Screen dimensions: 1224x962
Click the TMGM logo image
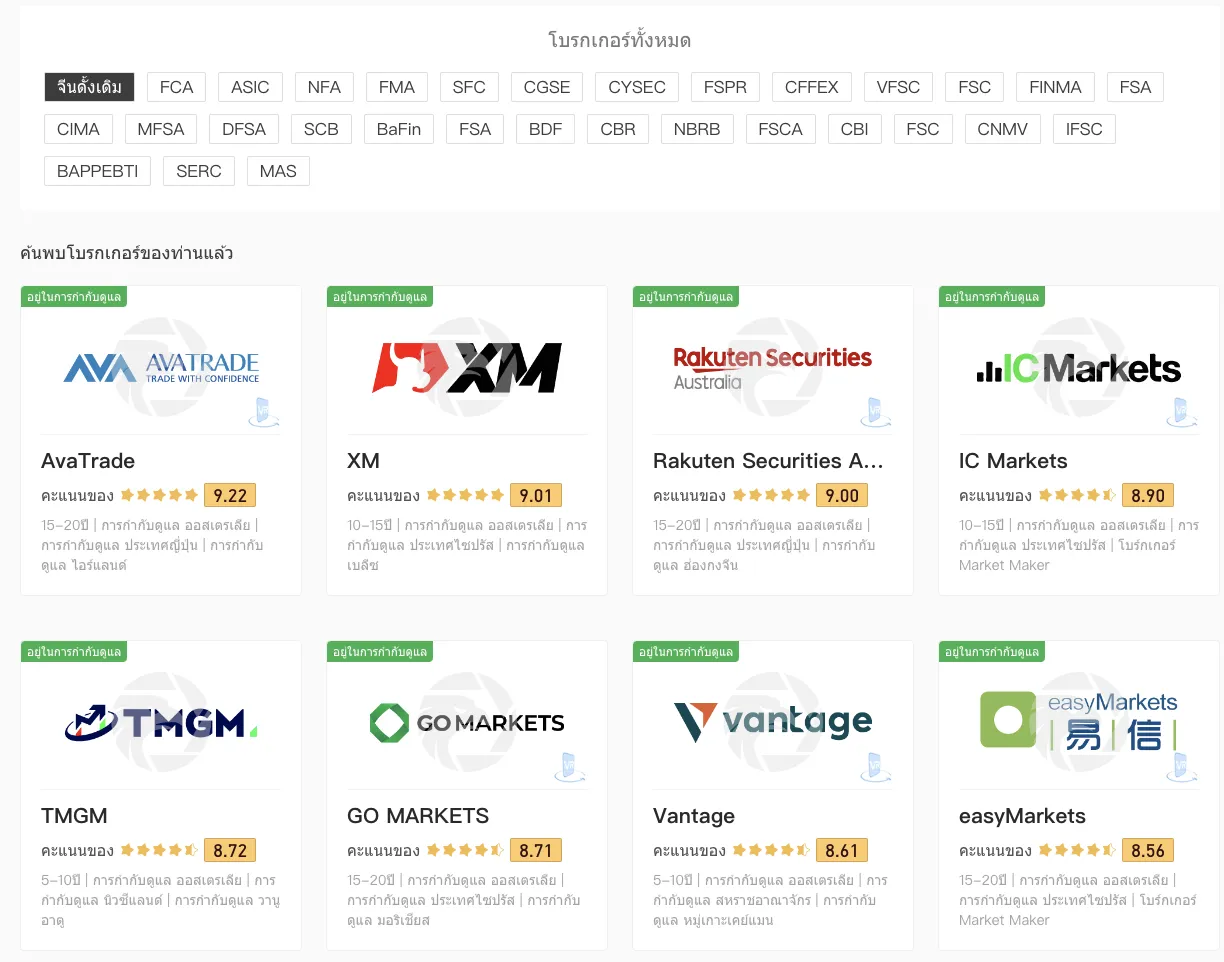pyautogui.click(x=161, y=722)
